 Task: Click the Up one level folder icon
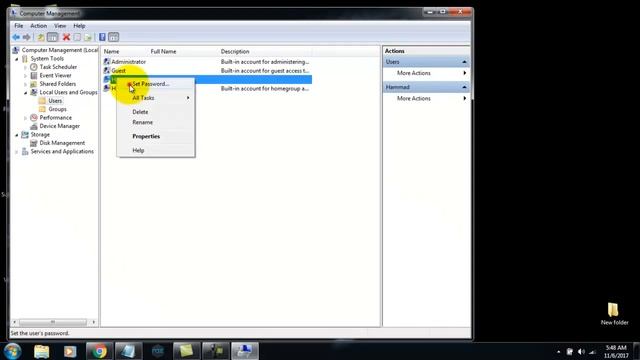click(x=41, y=38)
